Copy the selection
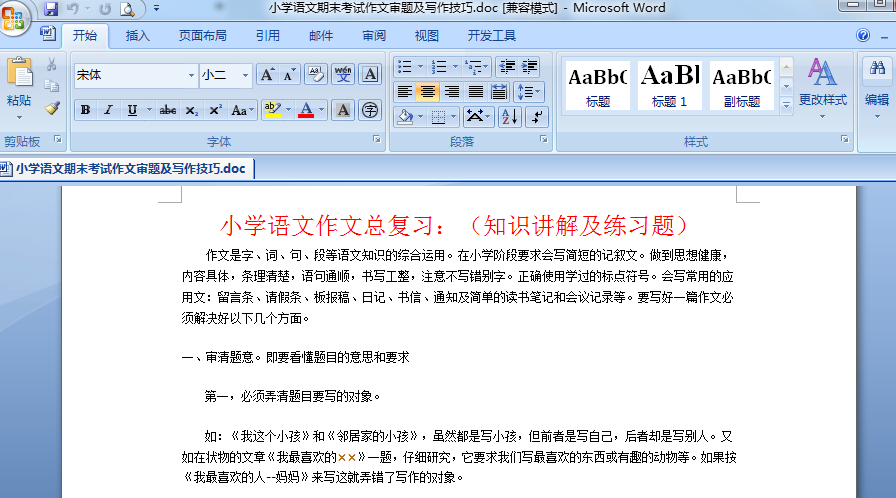Viewport: 896px width, 498px height. [51, 86]
